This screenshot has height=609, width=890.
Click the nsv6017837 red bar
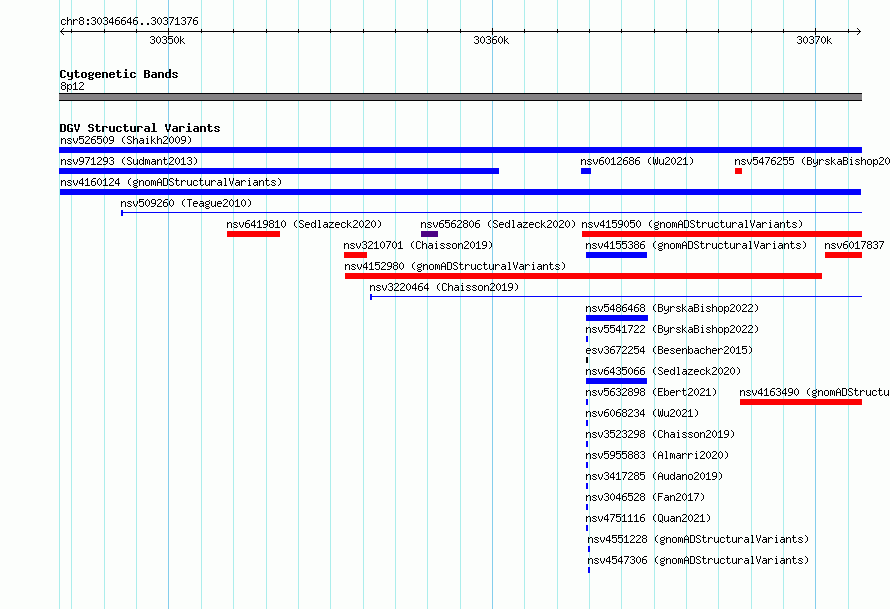pyautogui.click(x=843, y=255)
